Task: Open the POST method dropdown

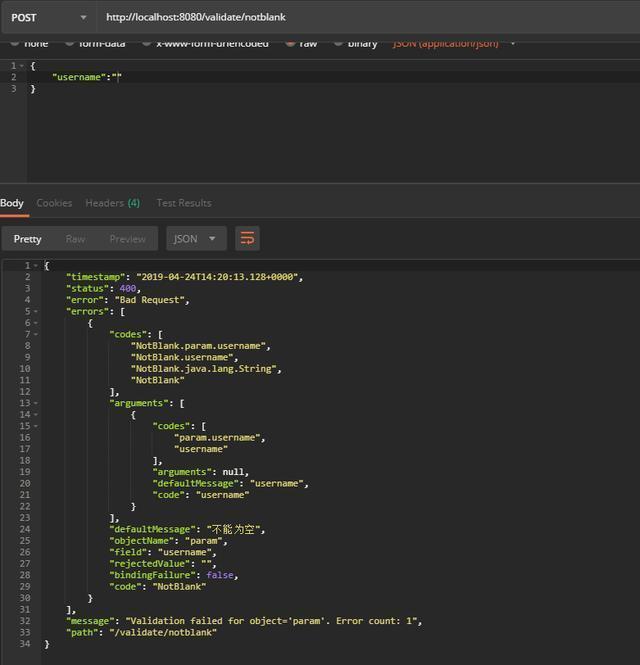Action: click(48, 17)
